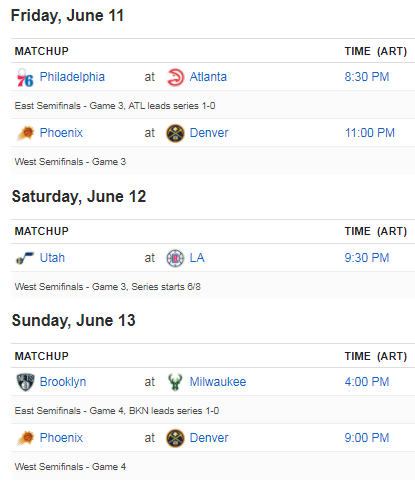
Task: Open the Milwaukee team link
Action: 218,382
